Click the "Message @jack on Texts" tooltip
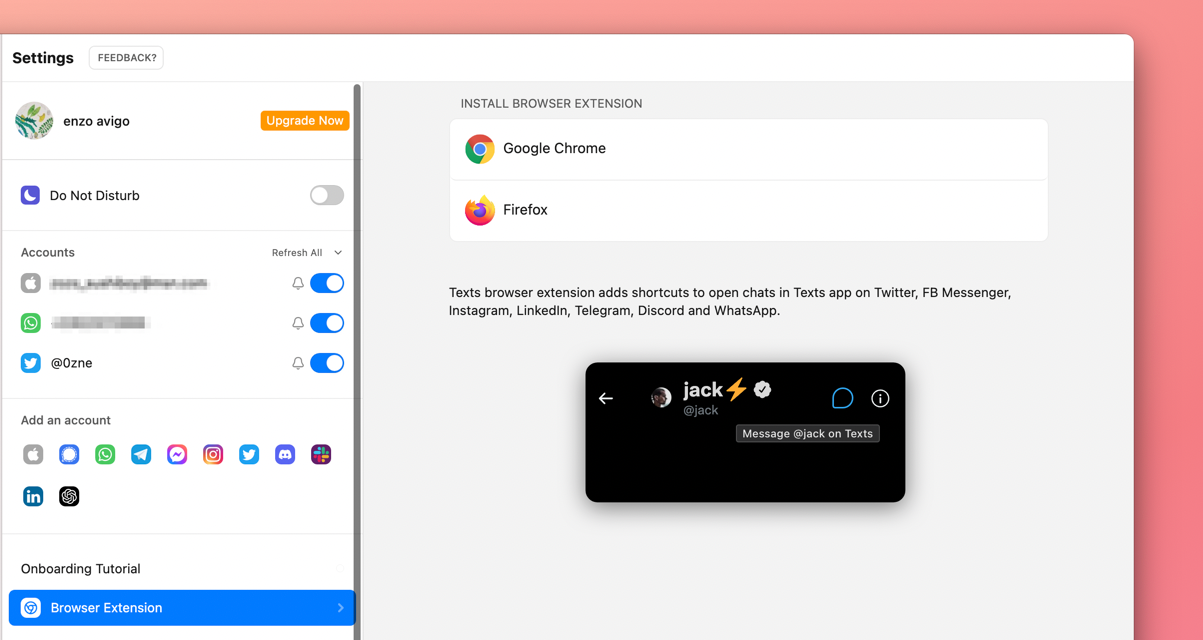Viewport: 1203px width, 640px height. 808,434
